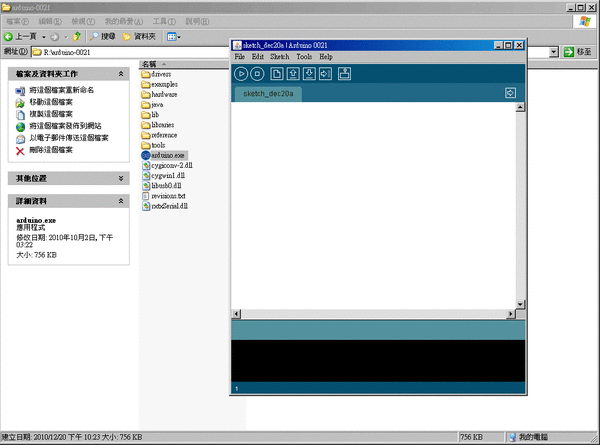Click the Folders (資料夾) toolbar button

(x=139, y=37)
